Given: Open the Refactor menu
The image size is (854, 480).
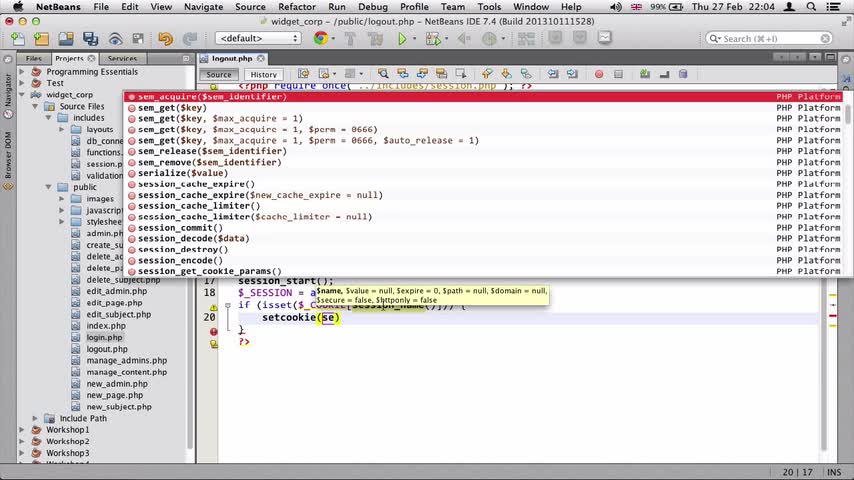Looking at the screenshot, I should click(x=297, y=7).
